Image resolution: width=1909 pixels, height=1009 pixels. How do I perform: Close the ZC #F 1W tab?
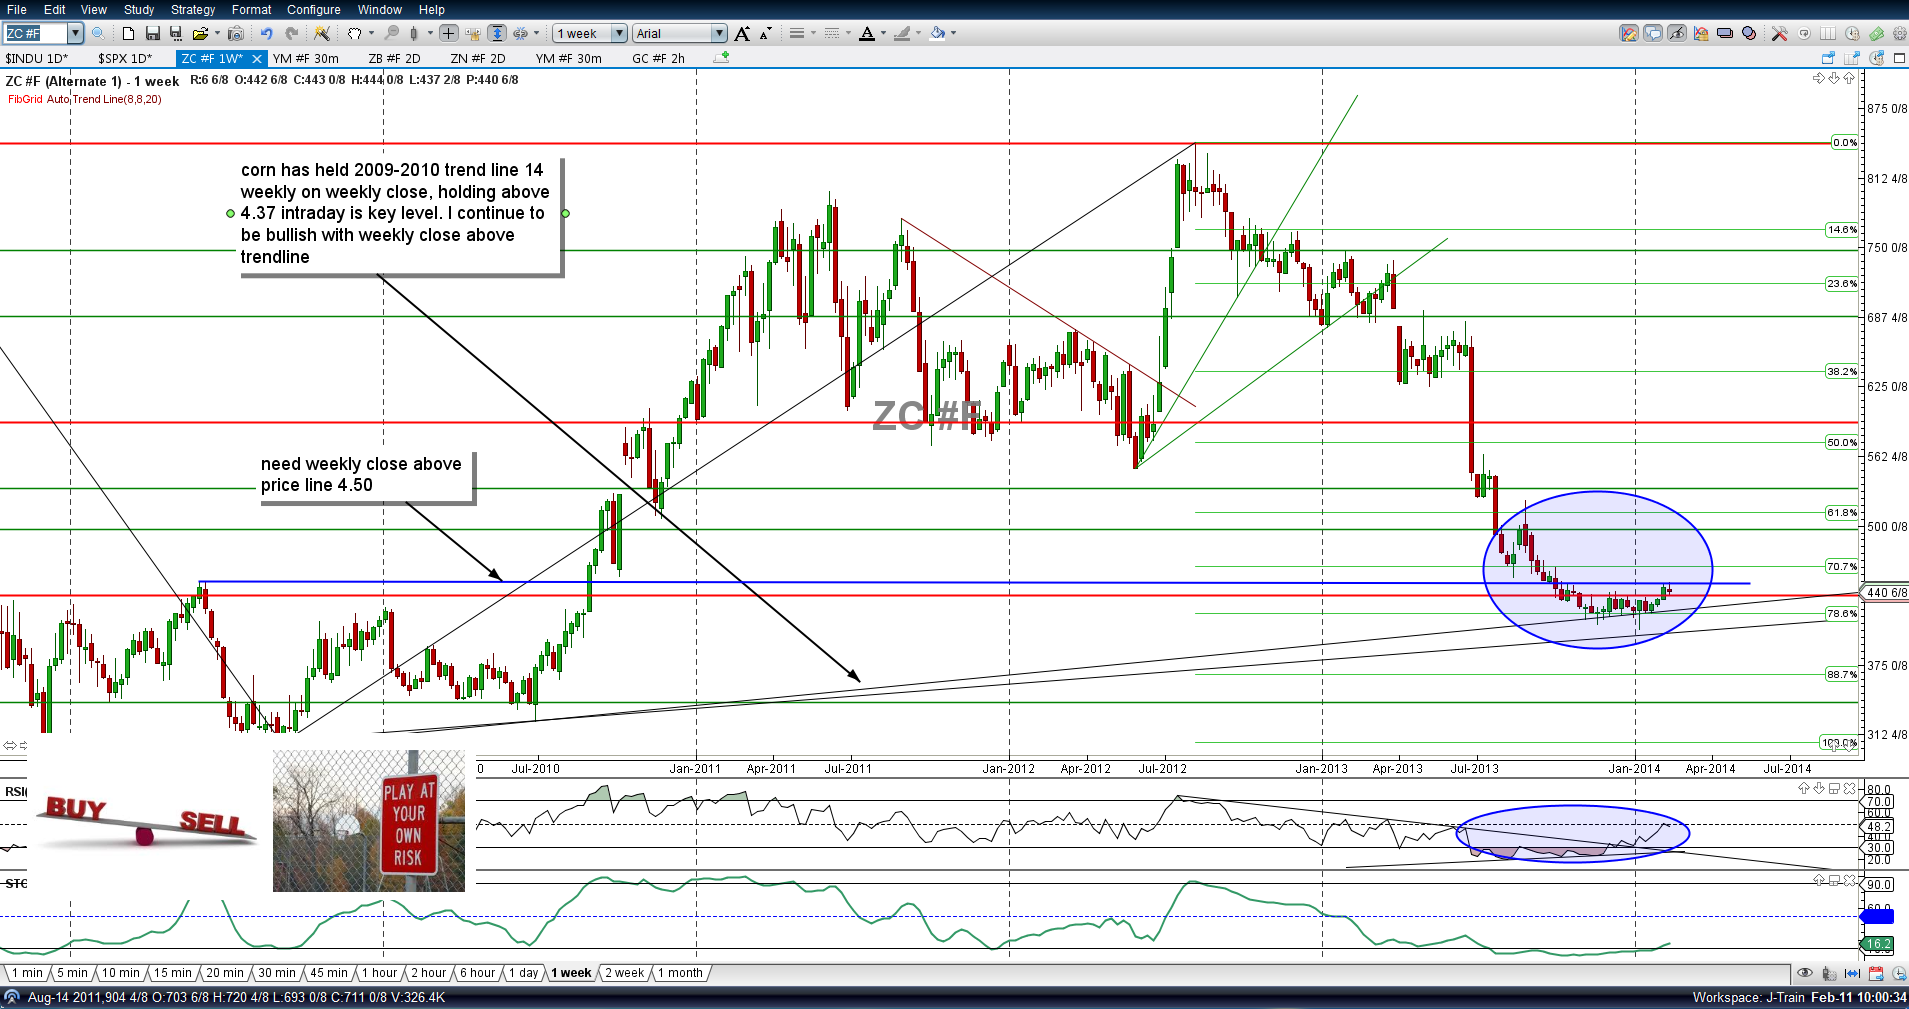tap(256, 59)
